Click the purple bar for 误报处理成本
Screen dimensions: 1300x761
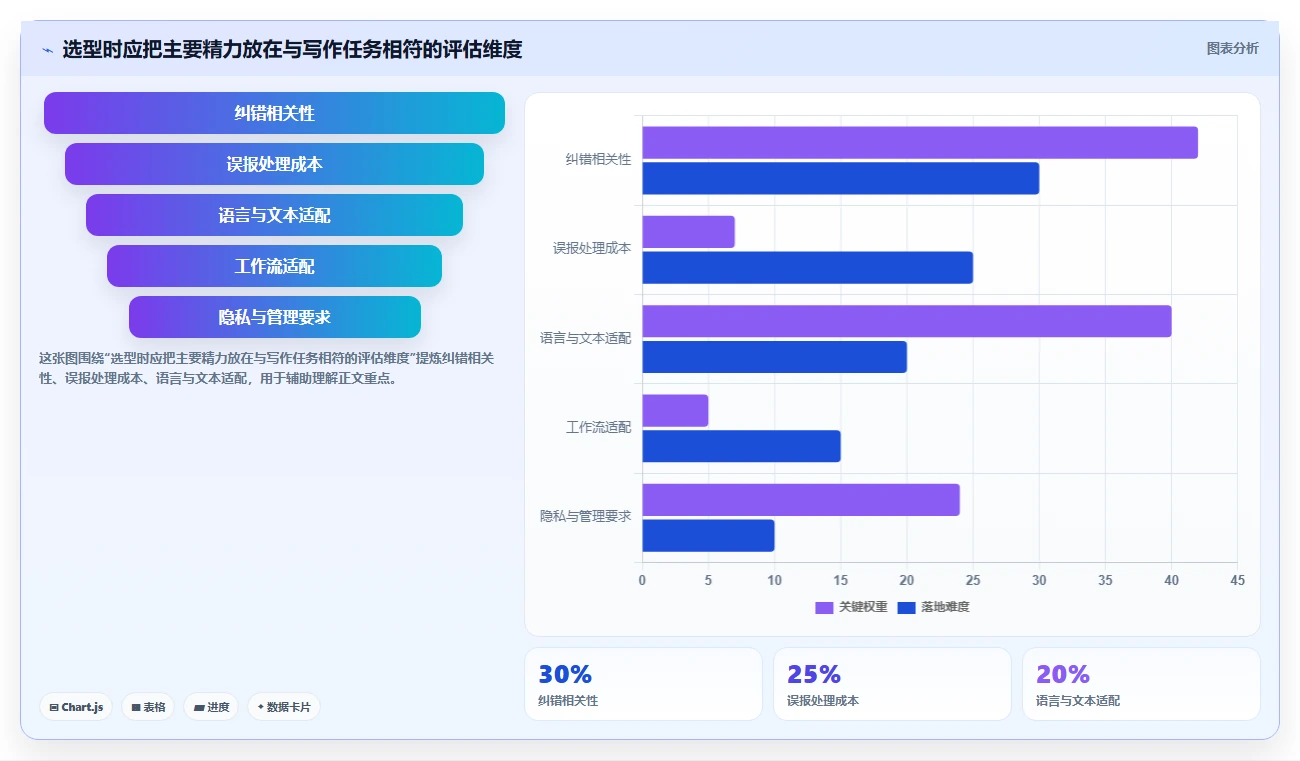coord(688,232)
